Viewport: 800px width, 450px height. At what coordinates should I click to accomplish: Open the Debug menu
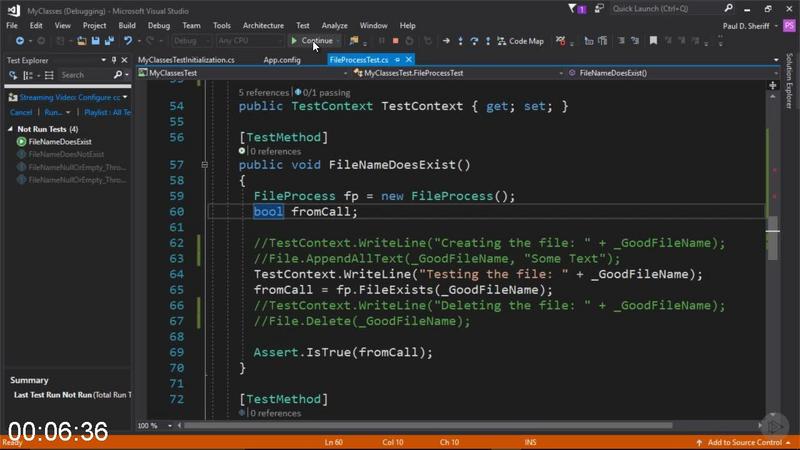159,26
